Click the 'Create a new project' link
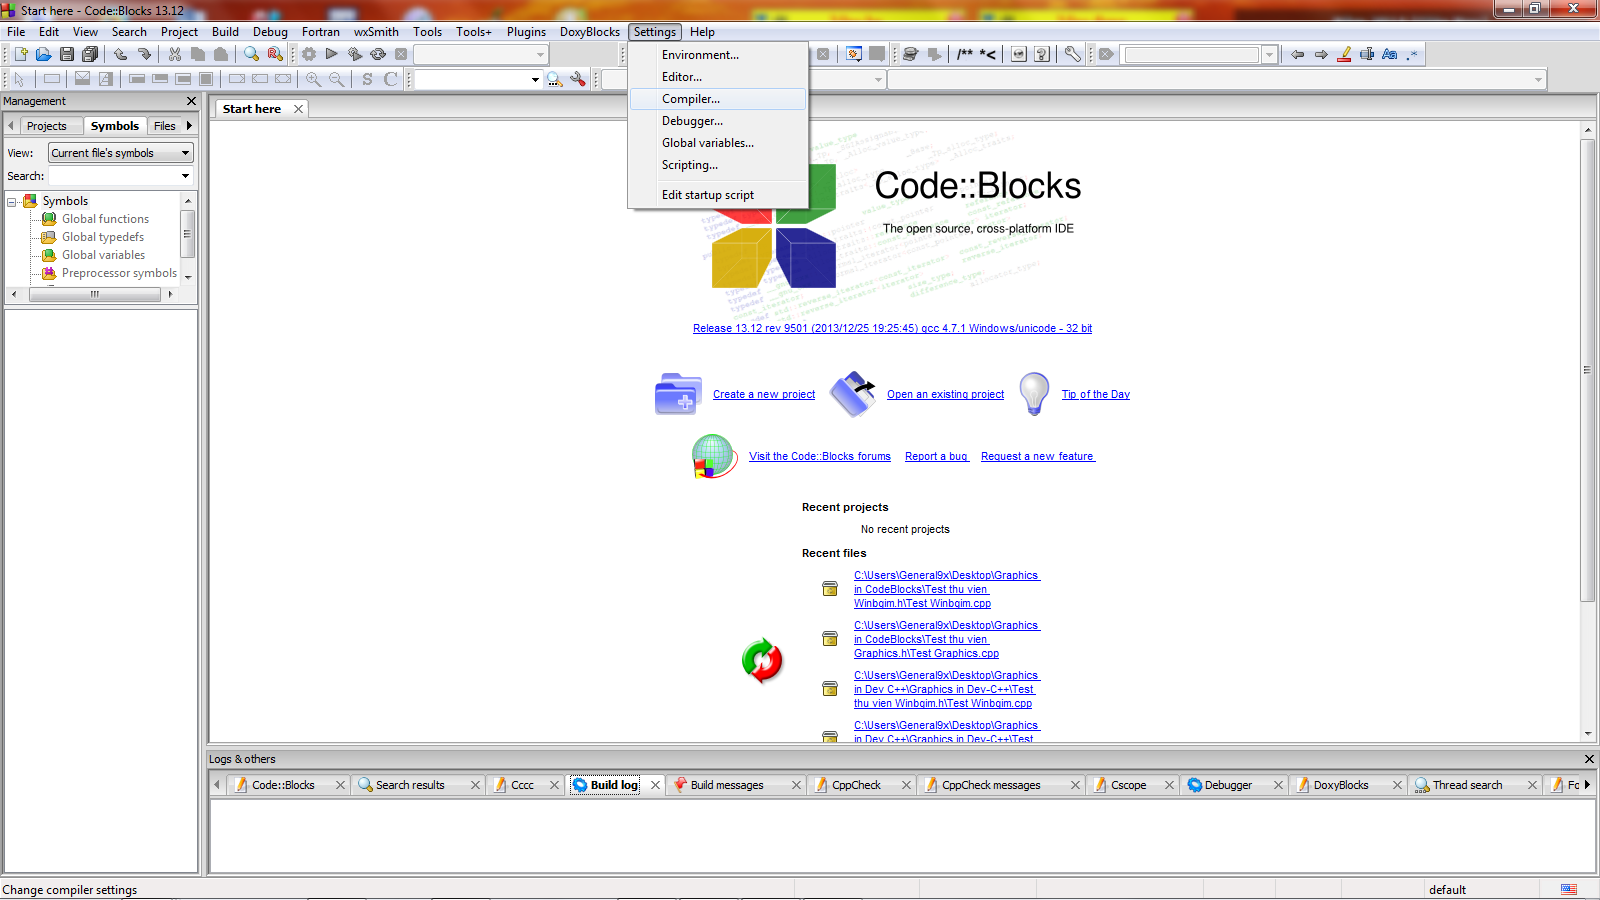Screen dimensions: 1600x900 pos(763,394)
